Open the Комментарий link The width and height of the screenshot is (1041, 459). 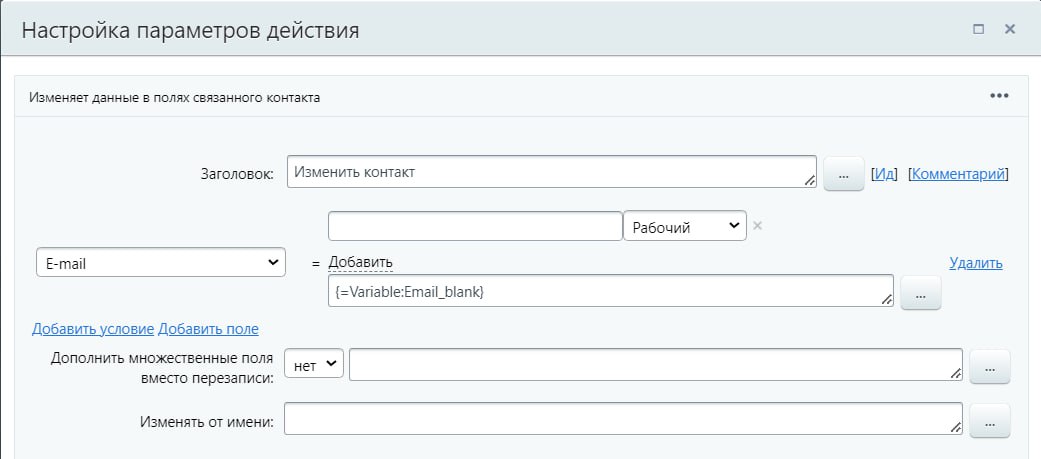tap(957, 174)
